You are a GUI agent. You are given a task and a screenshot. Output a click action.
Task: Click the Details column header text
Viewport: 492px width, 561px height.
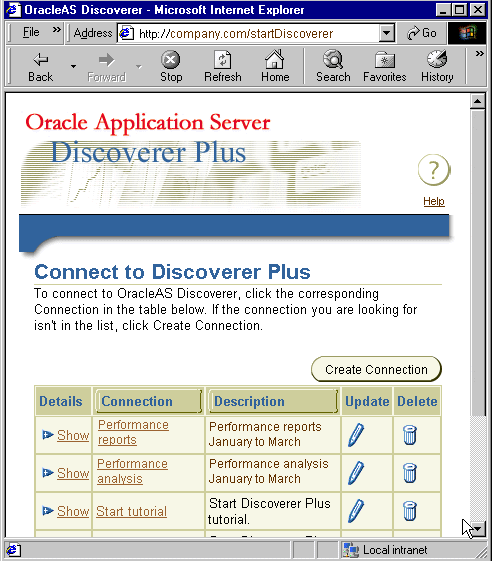pos(61,401)
